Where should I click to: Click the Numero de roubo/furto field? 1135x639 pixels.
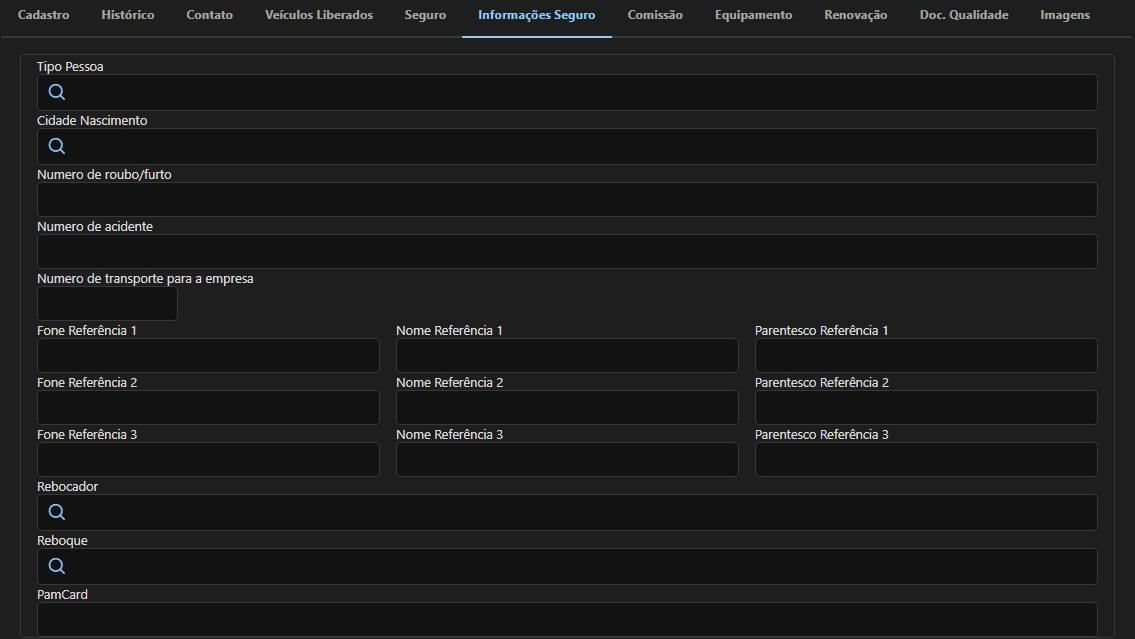pos(567,199)
